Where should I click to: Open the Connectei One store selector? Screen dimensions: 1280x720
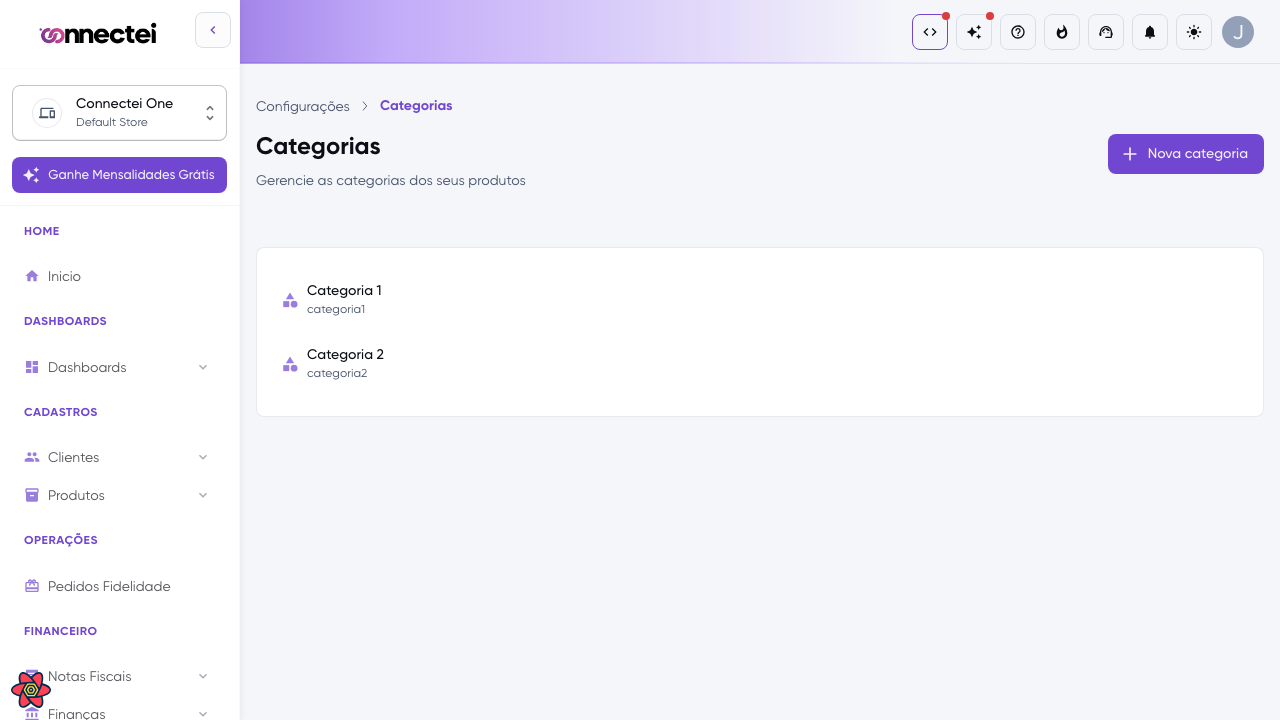(x=119, y=113)
